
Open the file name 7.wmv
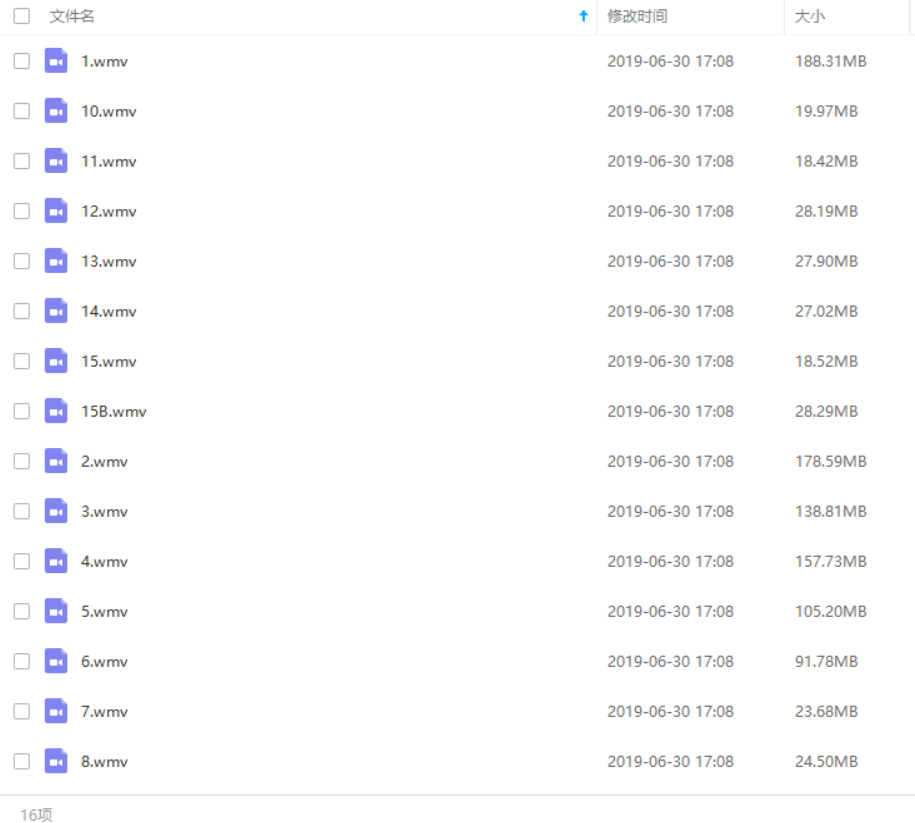104,712
